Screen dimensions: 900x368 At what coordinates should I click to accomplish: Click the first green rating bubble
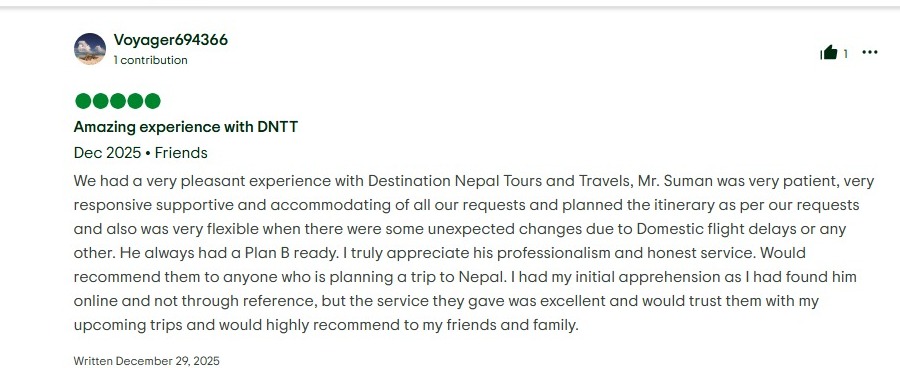pos(83,101)
